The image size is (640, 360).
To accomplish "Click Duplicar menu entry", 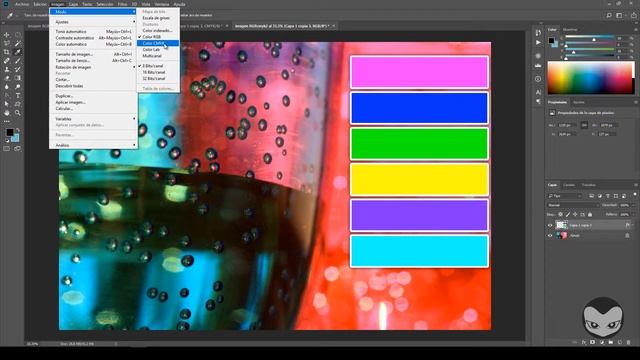I will click(93, 96).
